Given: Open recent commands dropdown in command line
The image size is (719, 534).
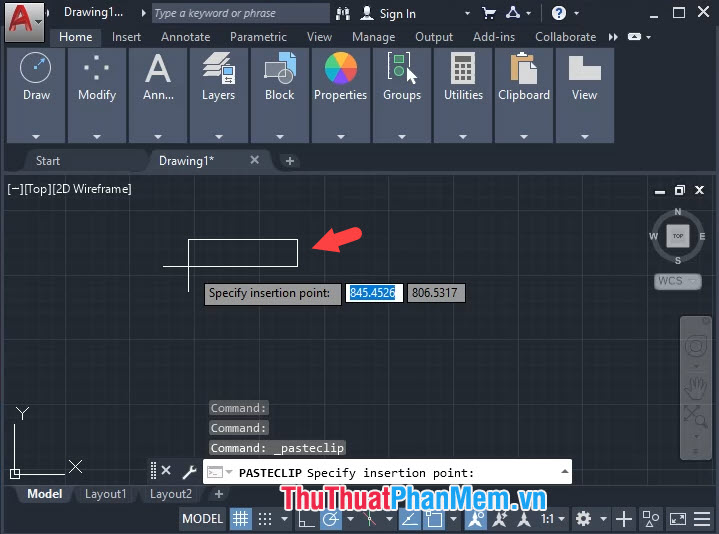Looking at the screenshot, I should coord(229,472).
